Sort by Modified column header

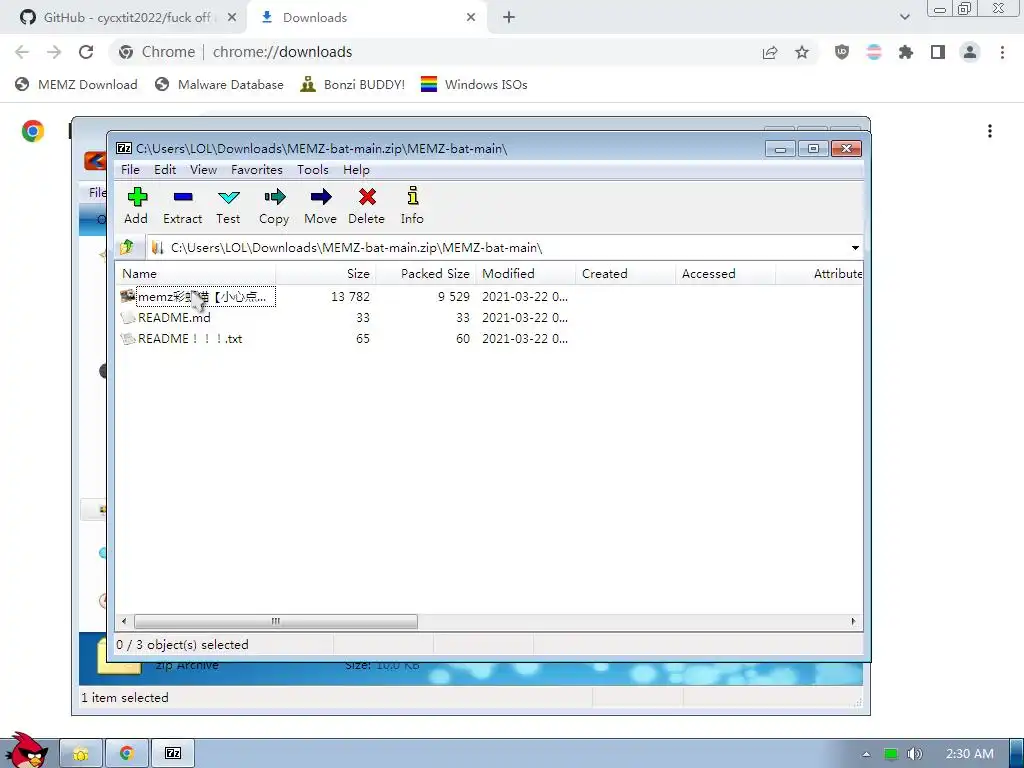tap(526, 274)
